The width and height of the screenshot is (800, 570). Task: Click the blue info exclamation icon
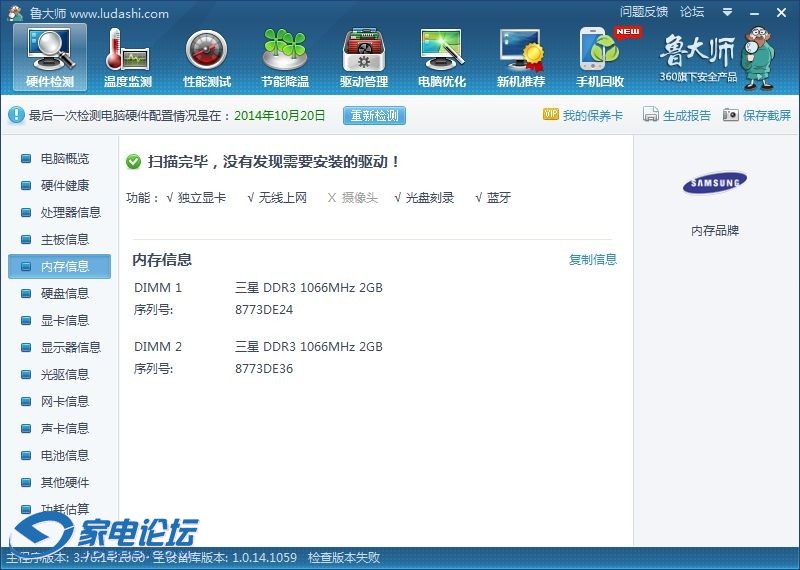pyautogui.click(x=16, y=115)
